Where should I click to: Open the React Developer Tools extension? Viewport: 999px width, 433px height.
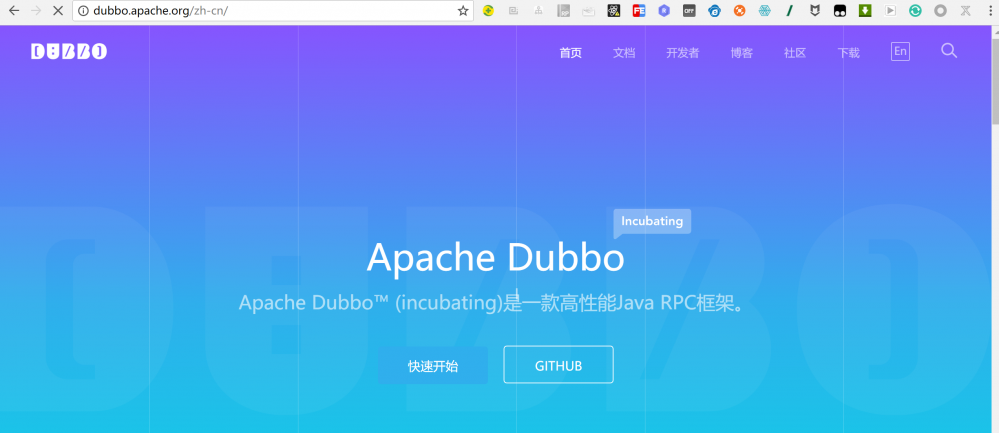[x=614, y=11]
